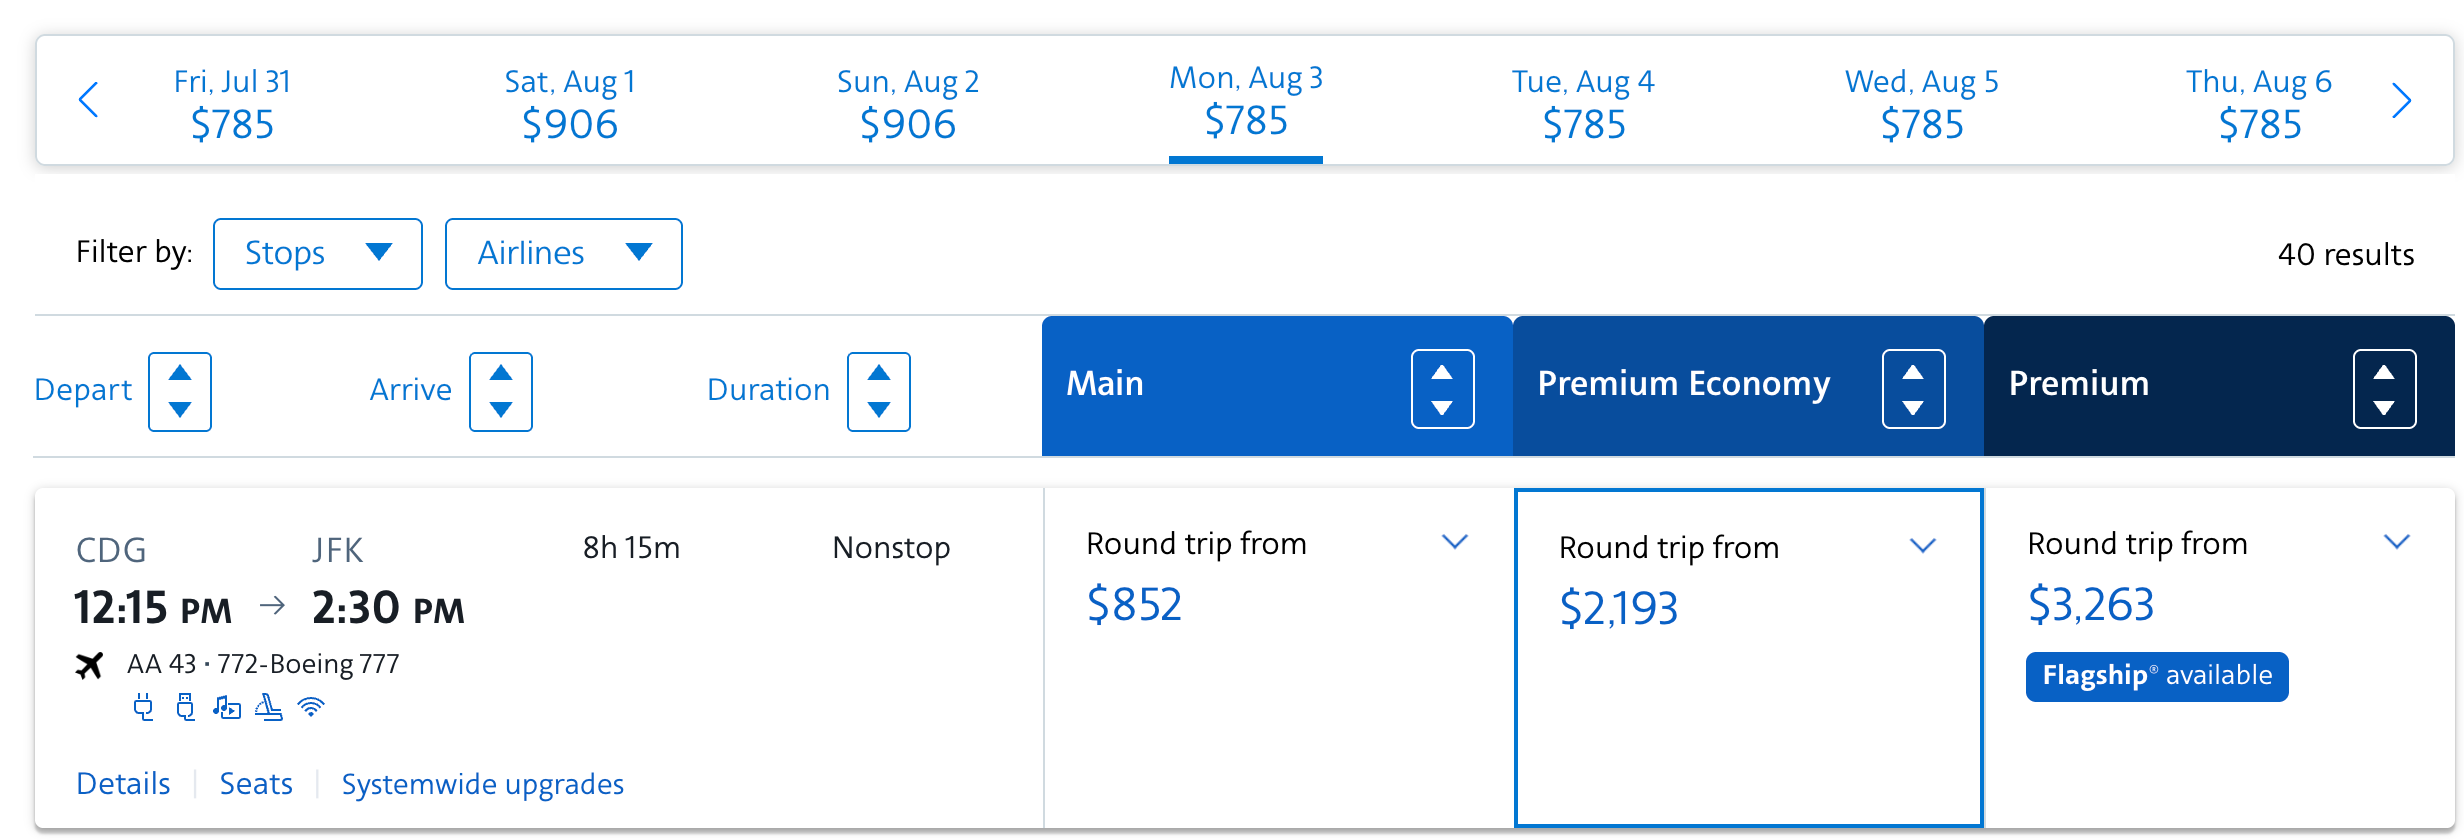Click the airplane icon next to AA 43
Viewport: 2464px width, 840px height.
click(90, 664)
